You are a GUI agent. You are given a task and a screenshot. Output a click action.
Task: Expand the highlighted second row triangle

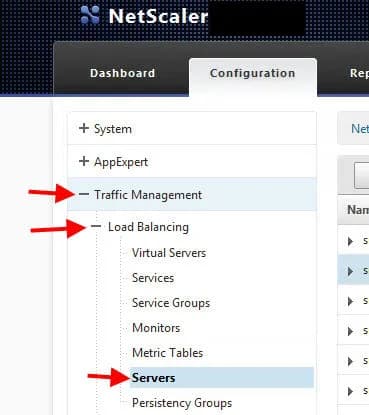(350, 271)
